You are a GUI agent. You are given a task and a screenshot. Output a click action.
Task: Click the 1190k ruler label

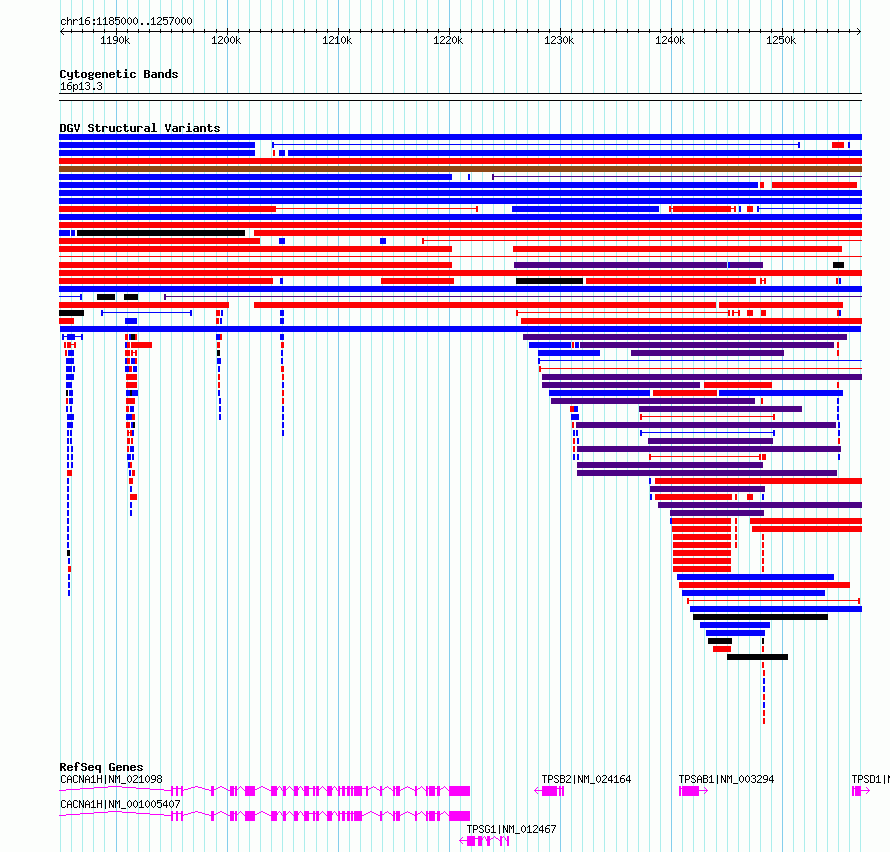click(115, 40)
